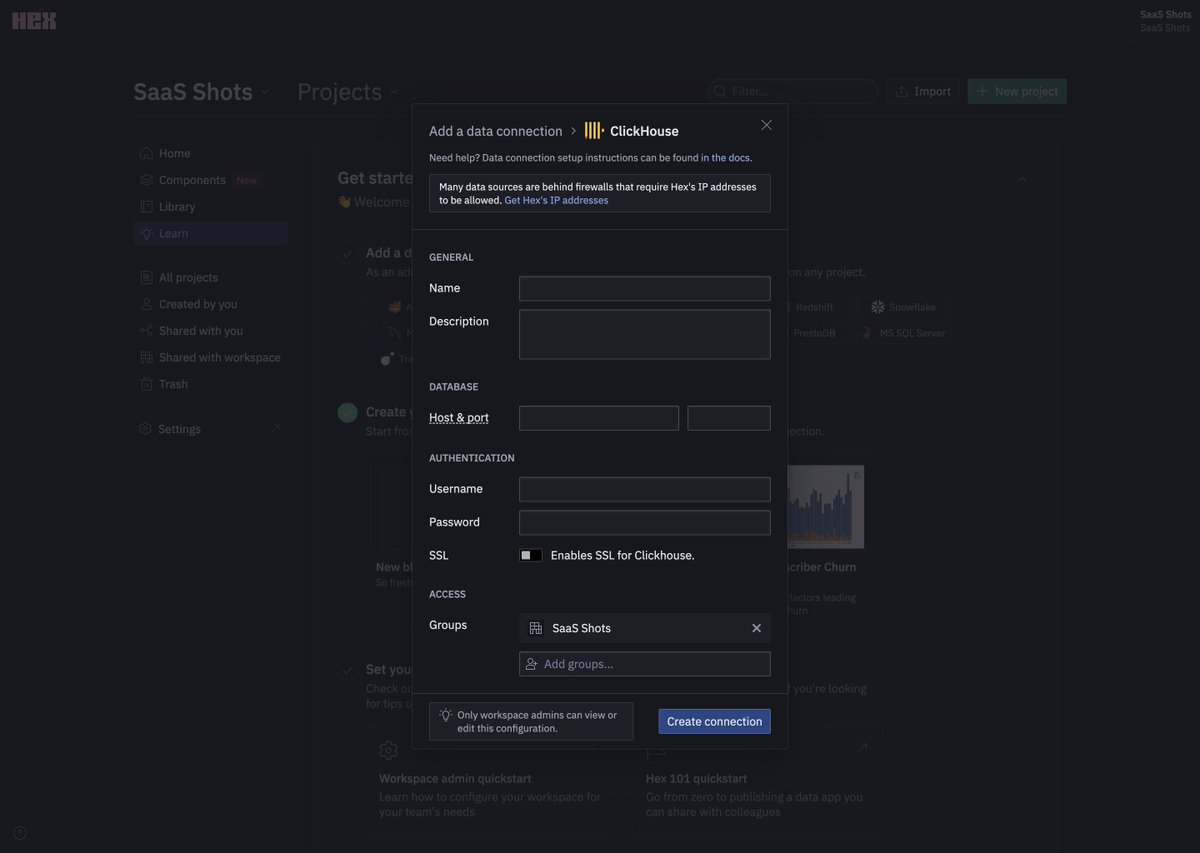
Task: Open Created by you in sidebar
Action: pos(210,304)
